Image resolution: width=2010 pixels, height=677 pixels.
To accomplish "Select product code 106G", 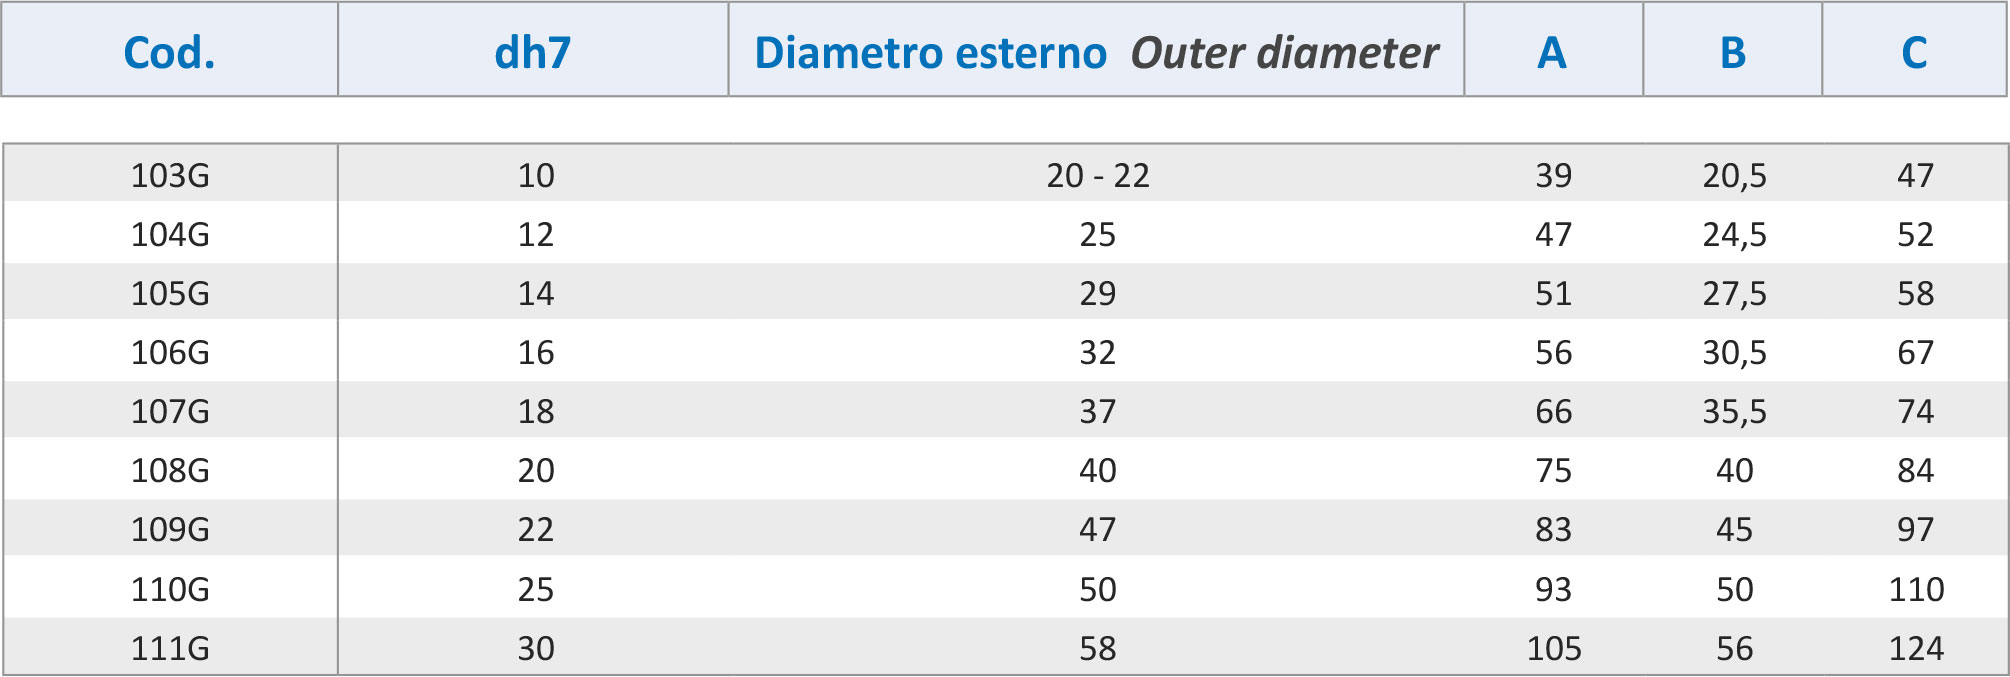I will (x=170, y=352).
